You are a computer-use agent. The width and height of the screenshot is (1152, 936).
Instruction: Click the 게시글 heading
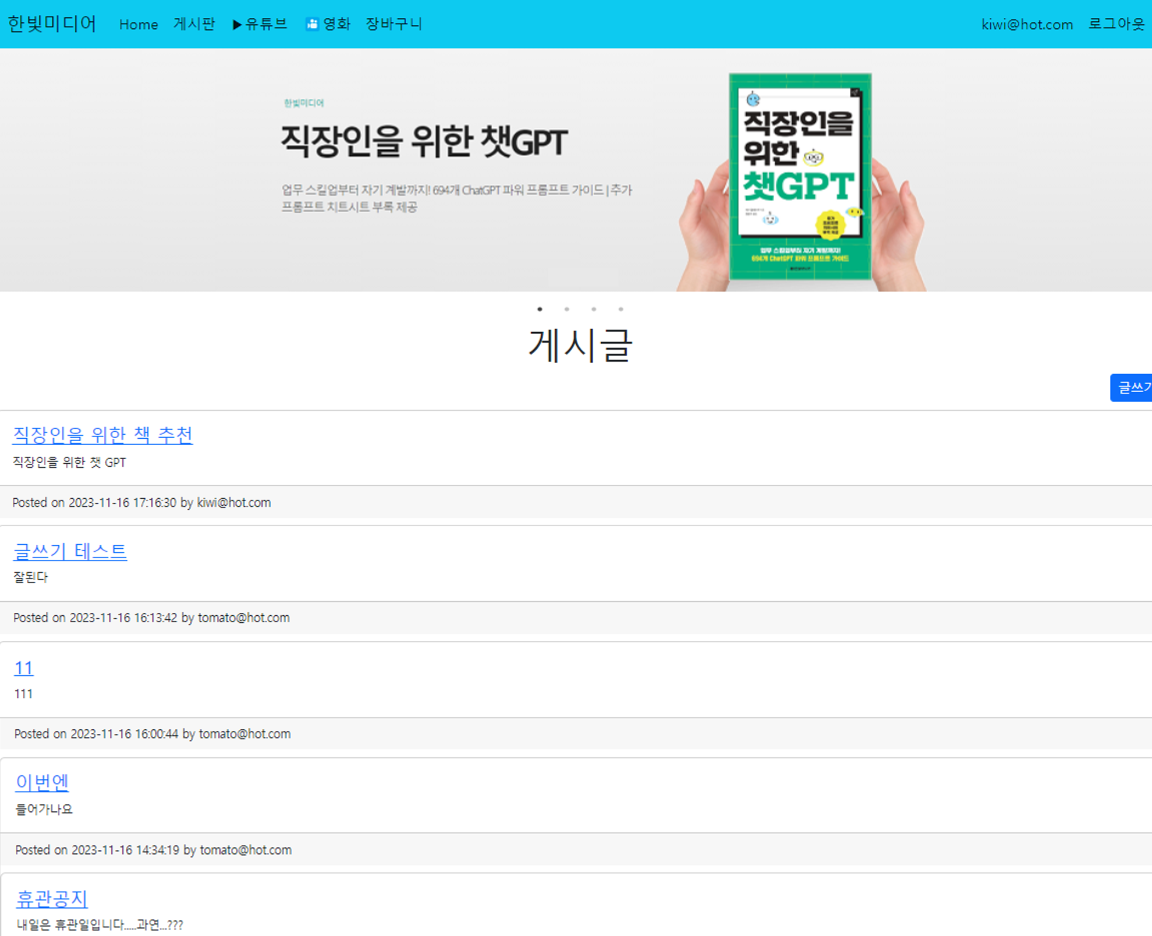pyautogui.click(x=580, y=345)
